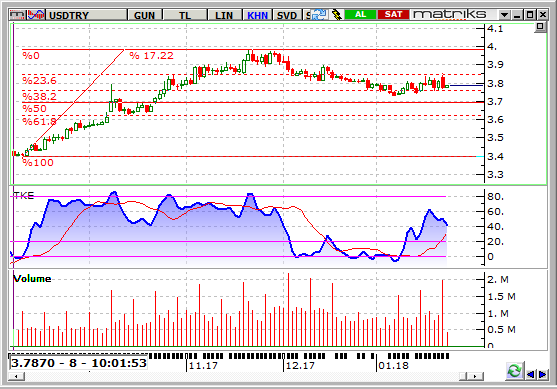Click the 12.17 date marker on timeline
Screen dimensions: 557x389
pos(300,366)
